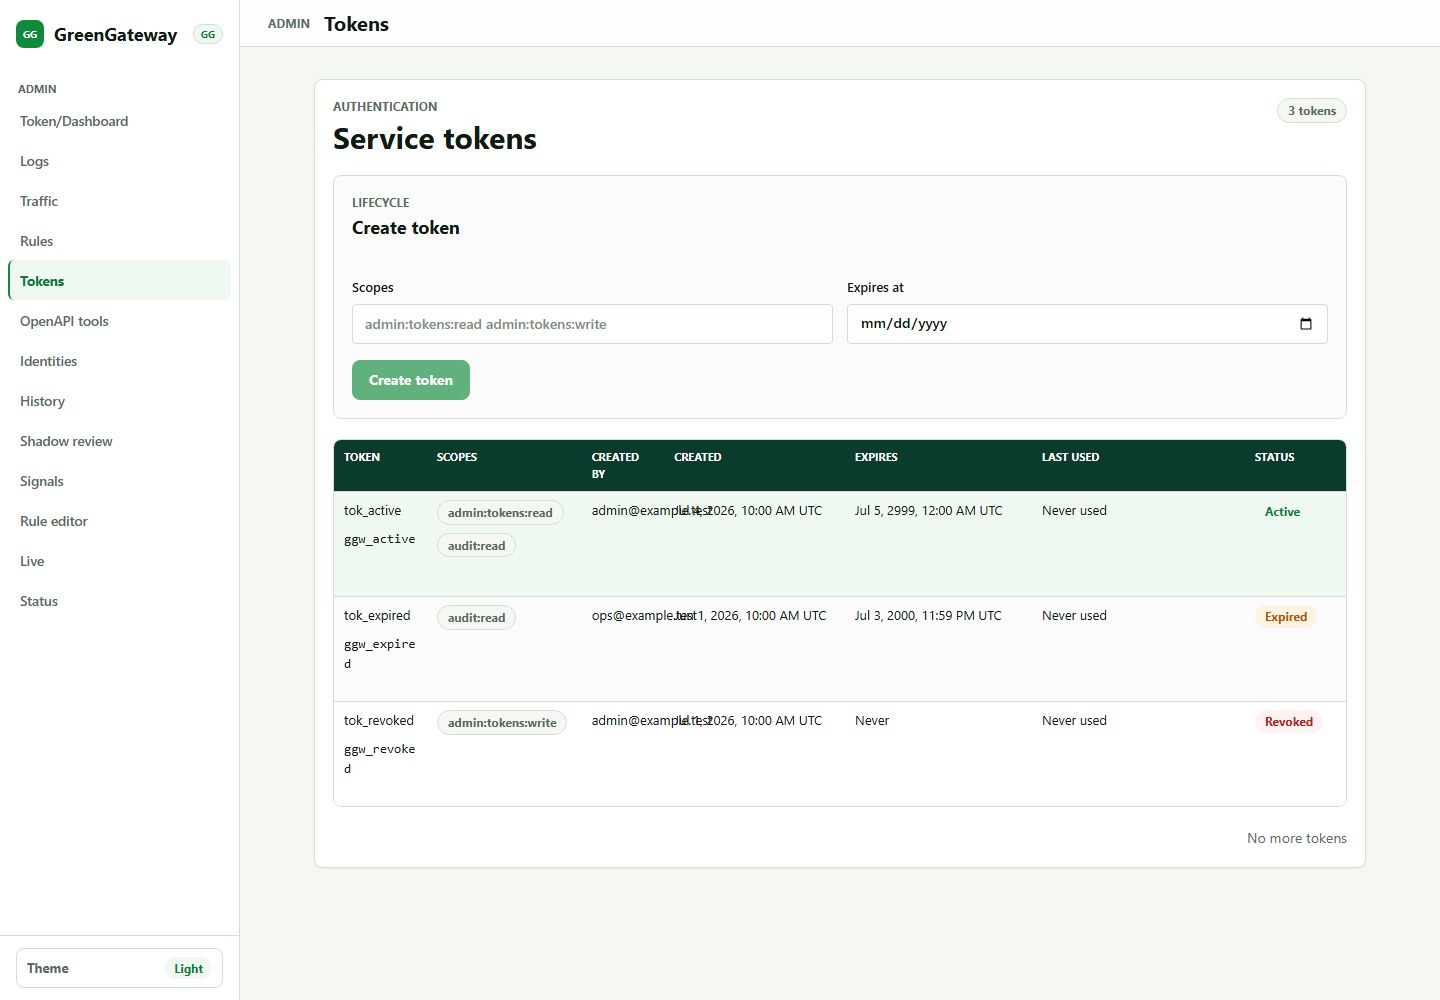
Task: Click the Service tokens heading
Action: [435, 139]
